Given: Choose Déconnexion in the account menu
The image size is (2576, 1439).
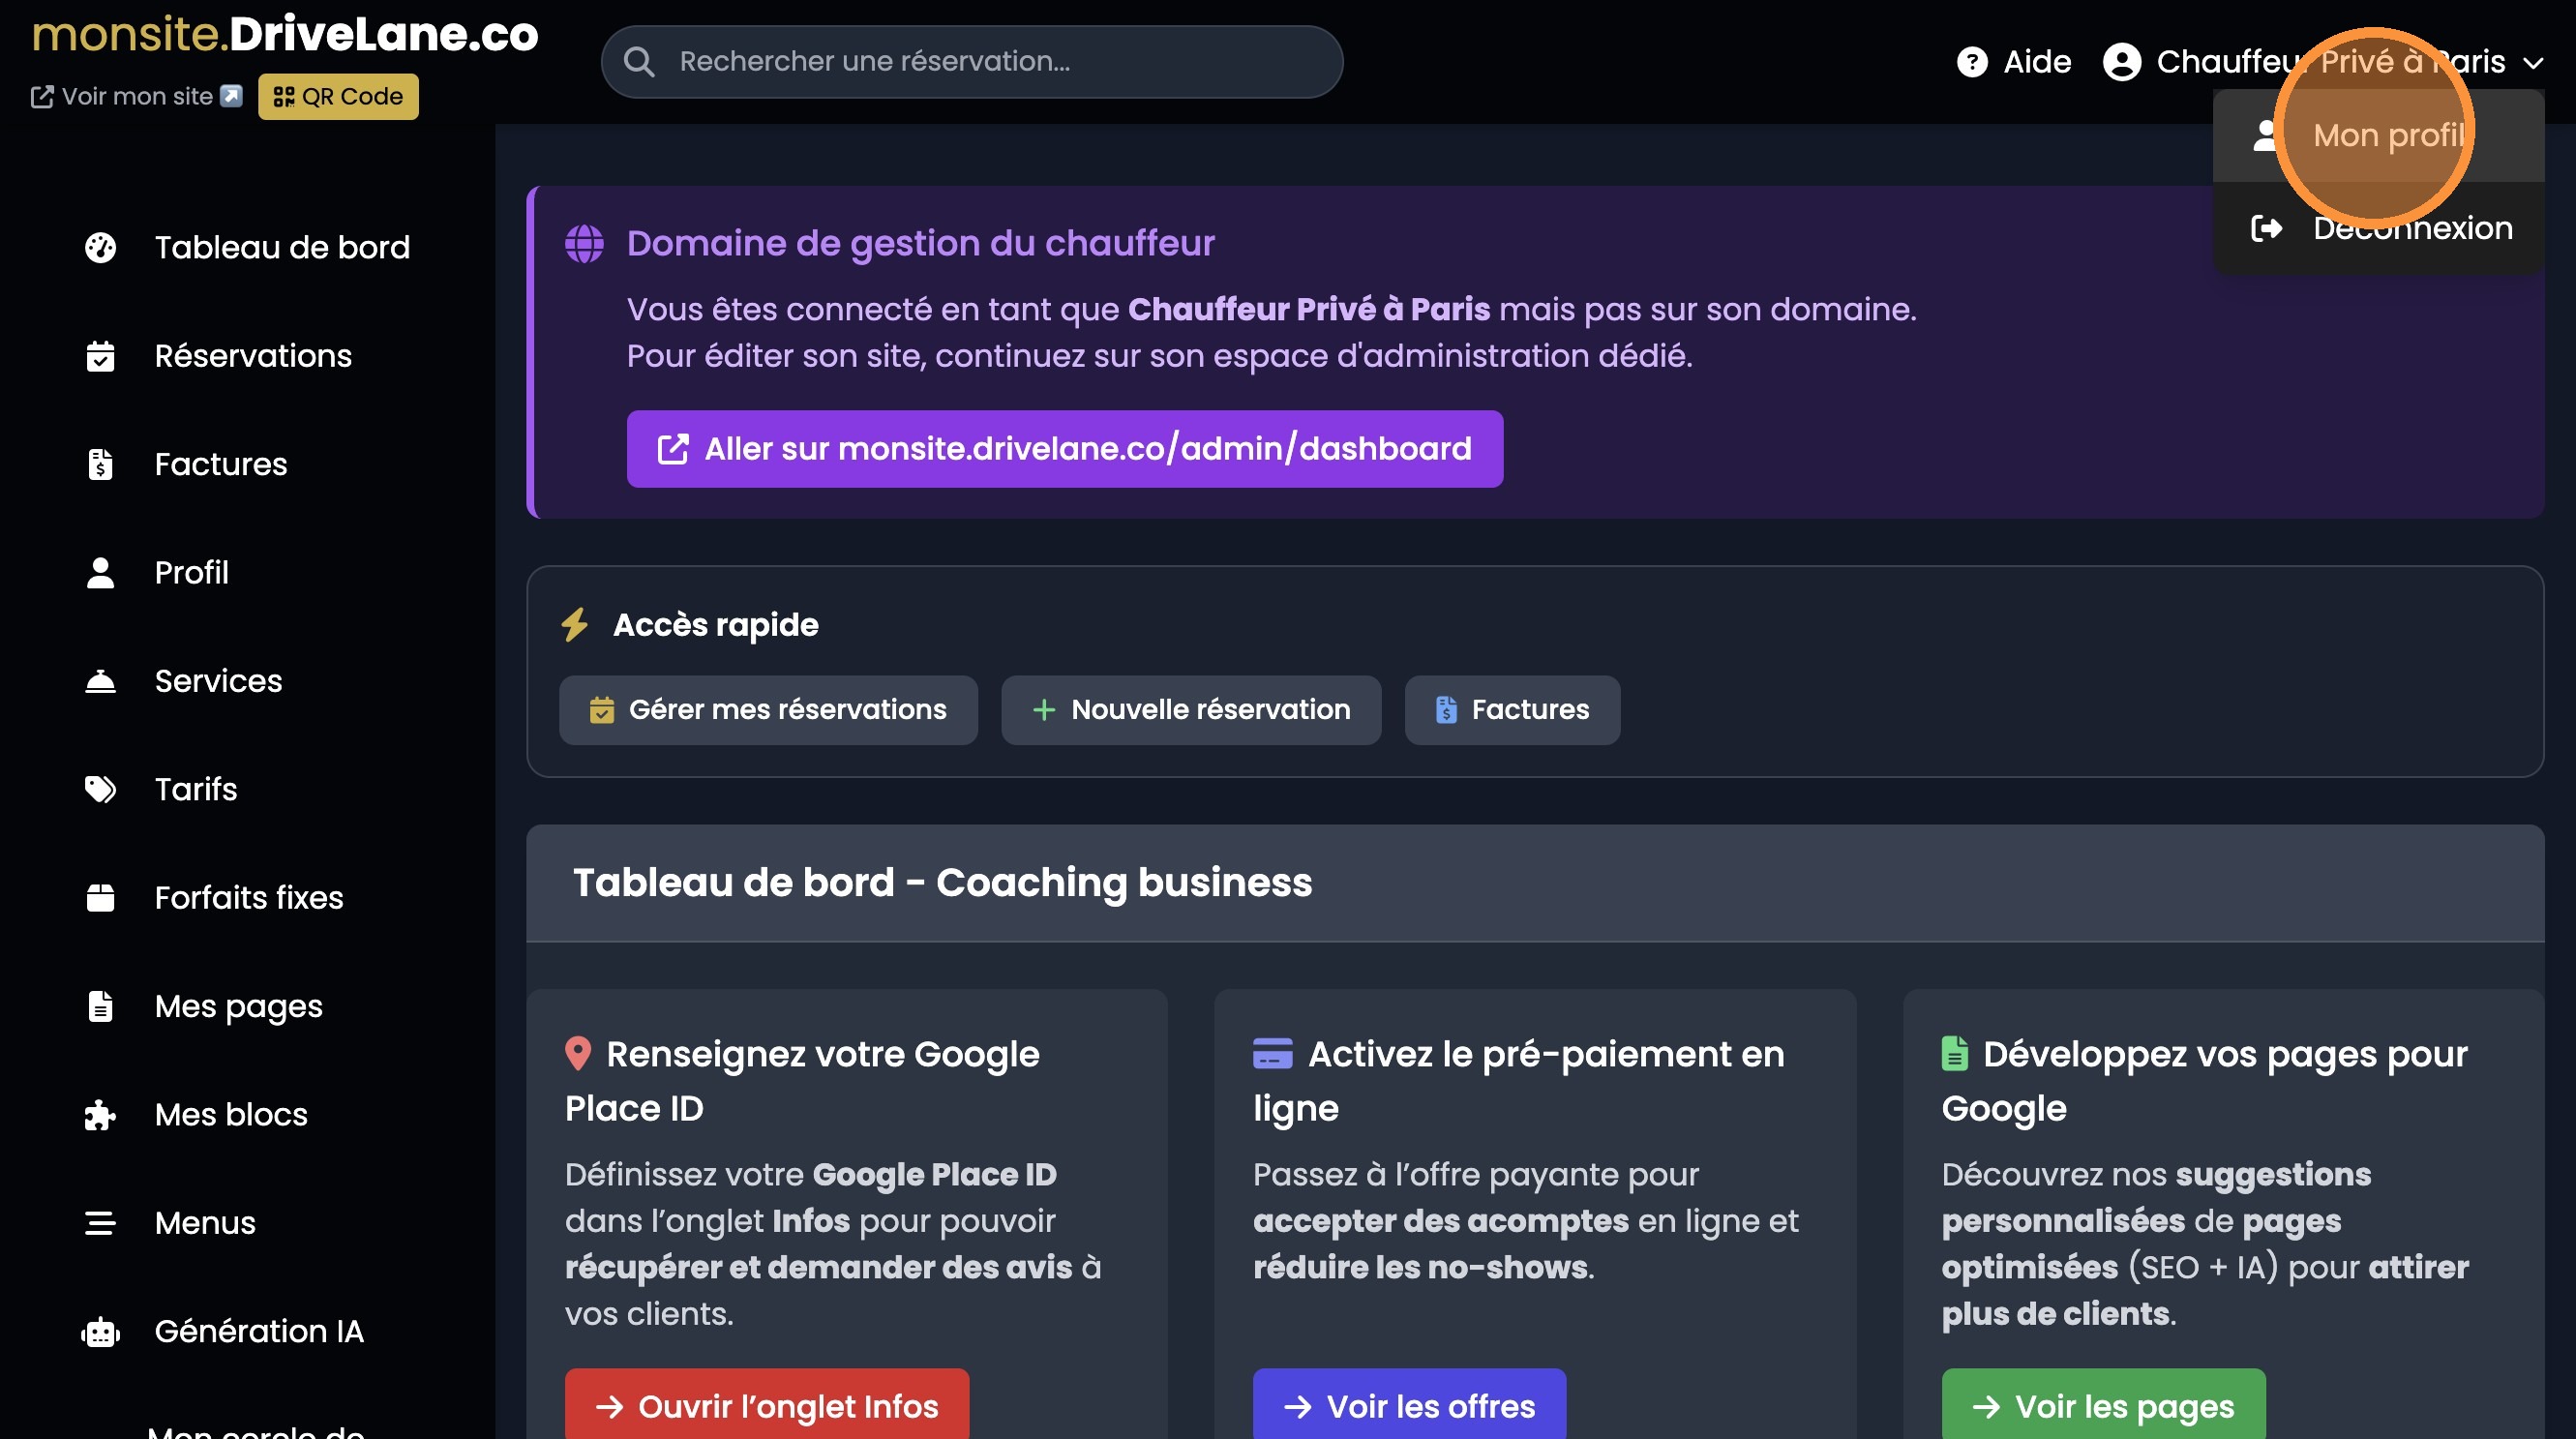Looking at the screenshot, I should click(2411, 228).
